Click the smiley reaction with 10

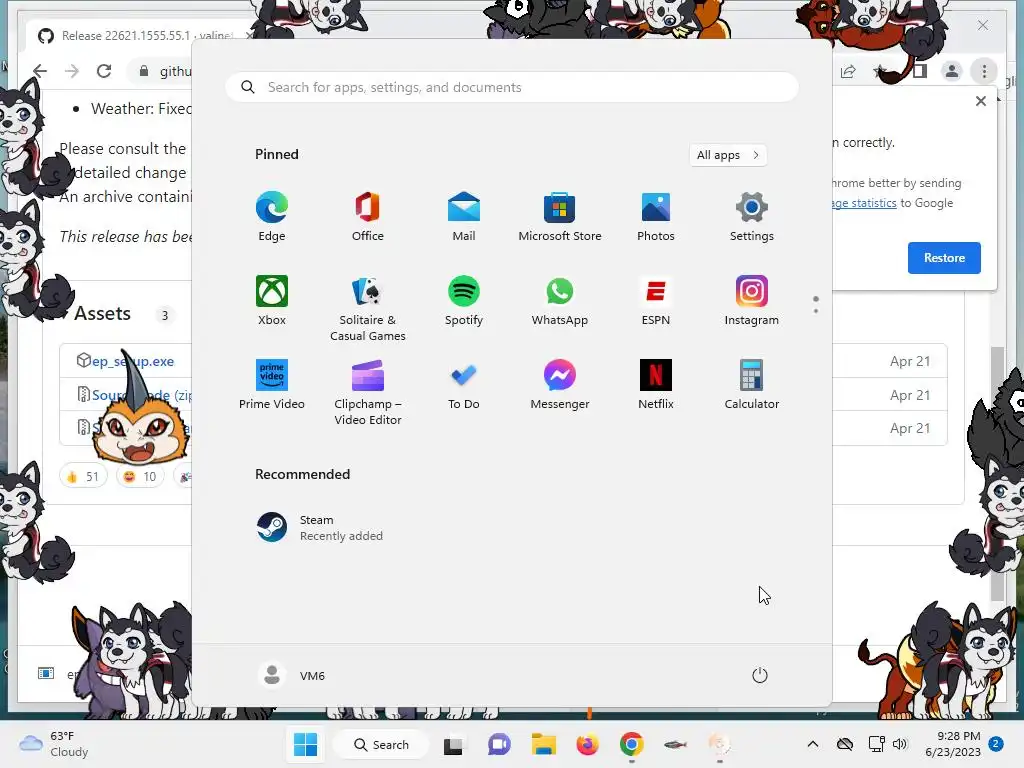(140, 477)
